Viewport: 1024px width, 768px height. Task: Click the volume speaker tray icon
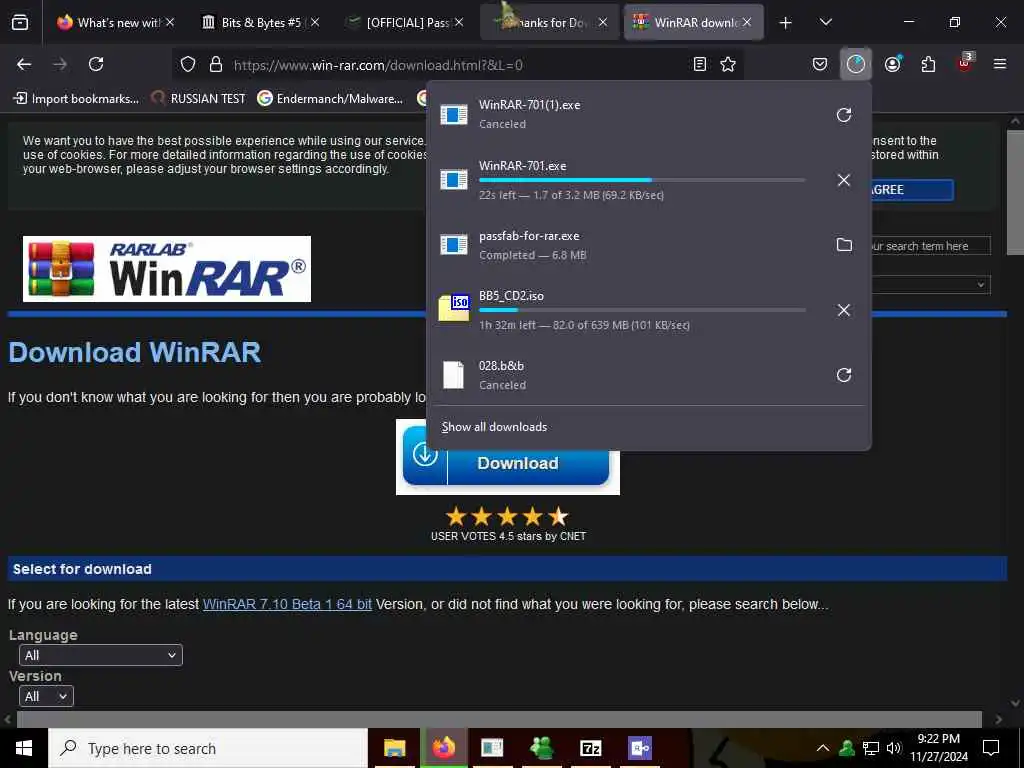(x=894, y=748)
